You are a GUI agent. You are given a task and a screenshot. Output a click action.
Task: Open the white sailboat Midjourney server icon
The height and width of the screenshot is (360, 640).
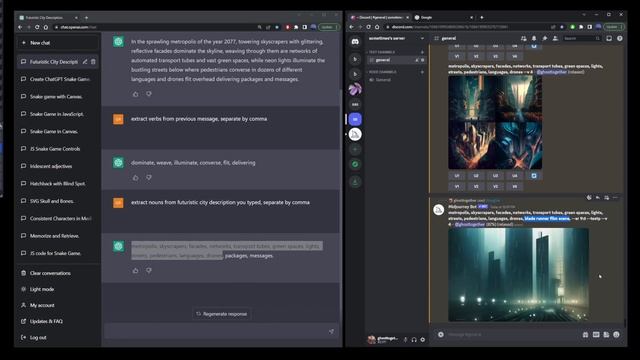pos(355,134)
